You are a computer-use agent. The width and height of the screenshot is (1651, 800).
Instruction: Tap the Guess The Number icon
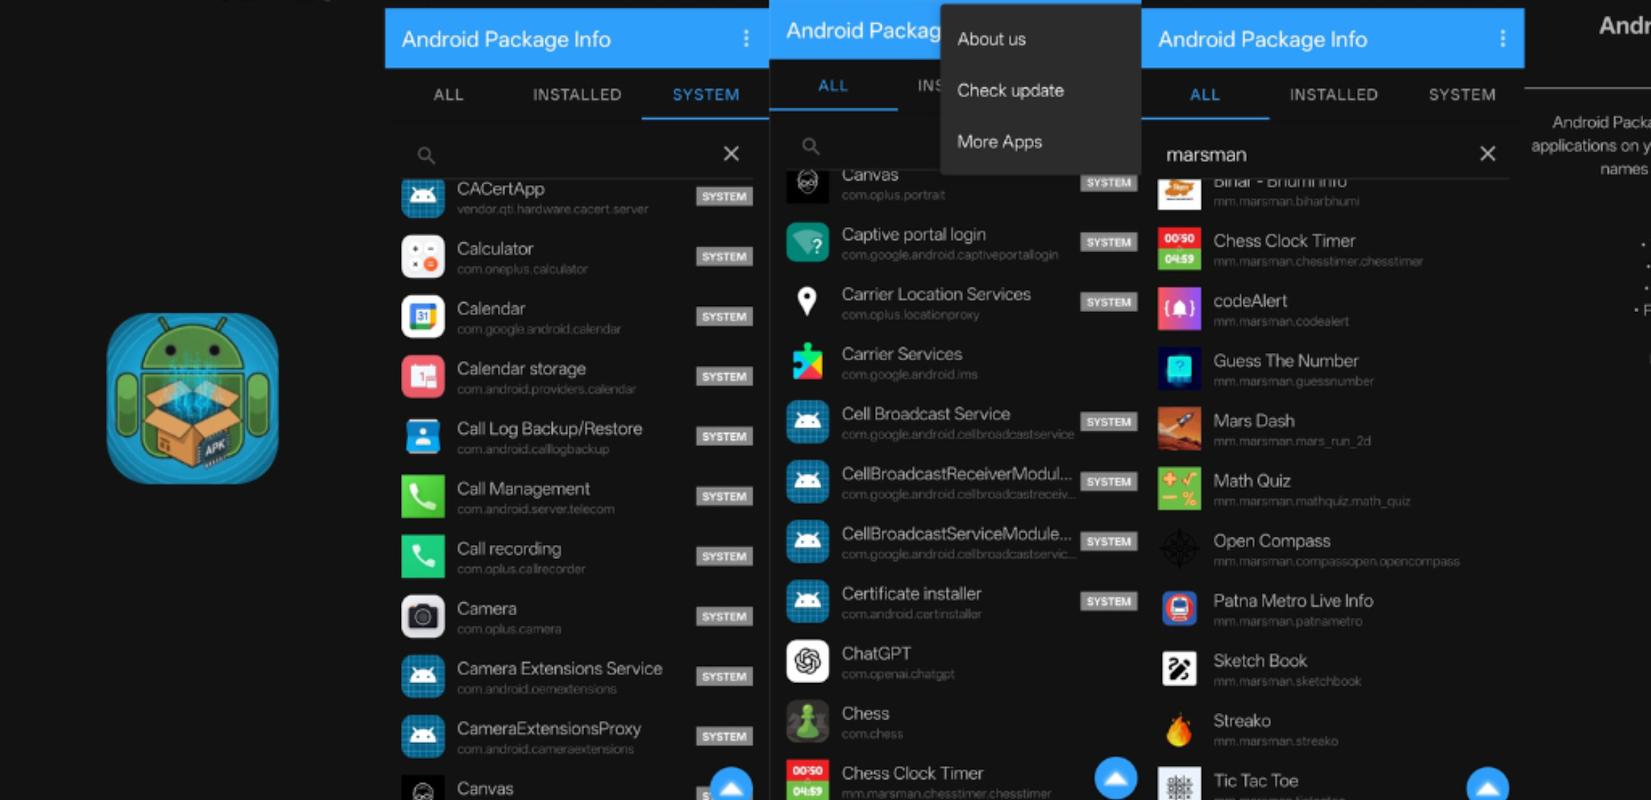[x=1180, y=369]
